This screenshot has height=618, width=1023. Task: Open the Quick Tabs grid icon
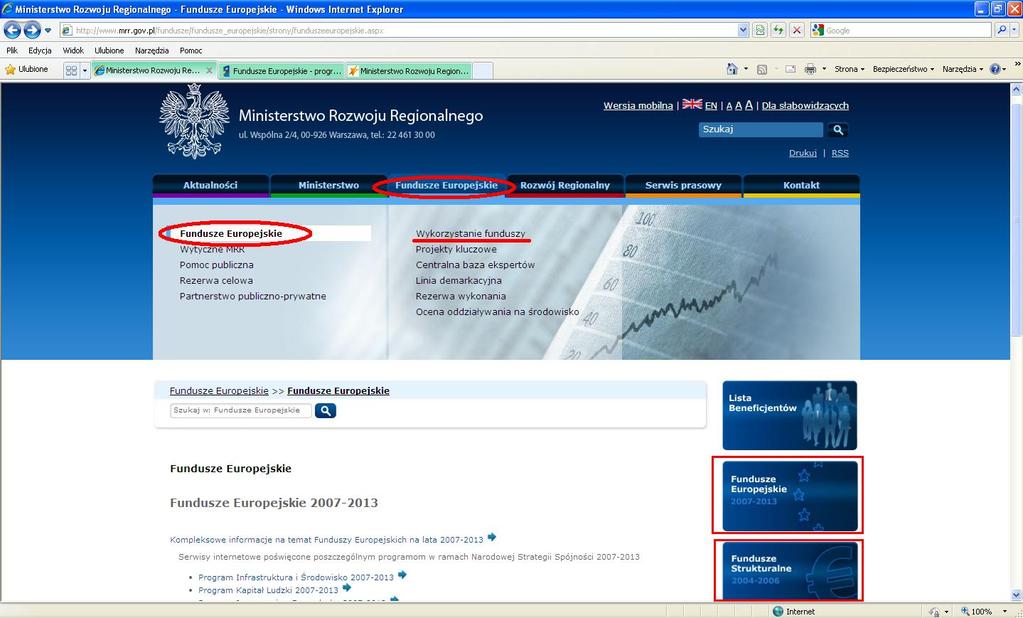tap(71, 70)
